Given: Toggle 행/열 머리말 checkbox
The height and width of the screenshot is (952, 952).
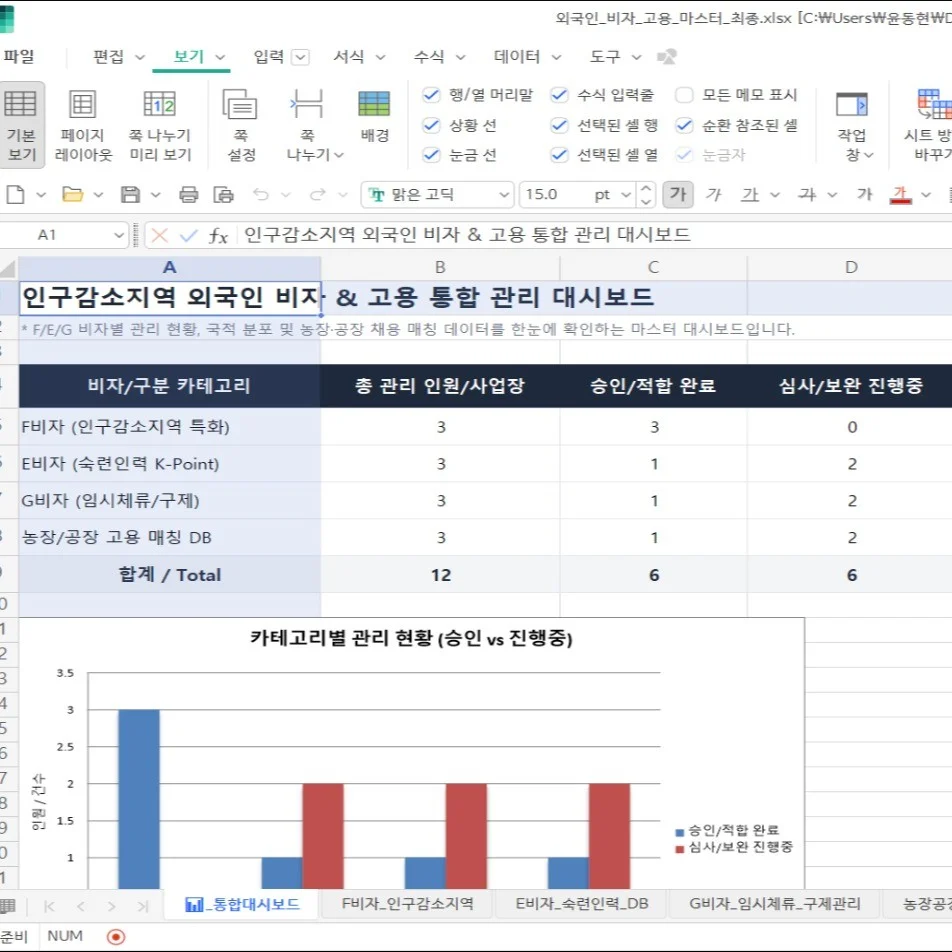Looking at the screenshot, I should click(431, 95).
